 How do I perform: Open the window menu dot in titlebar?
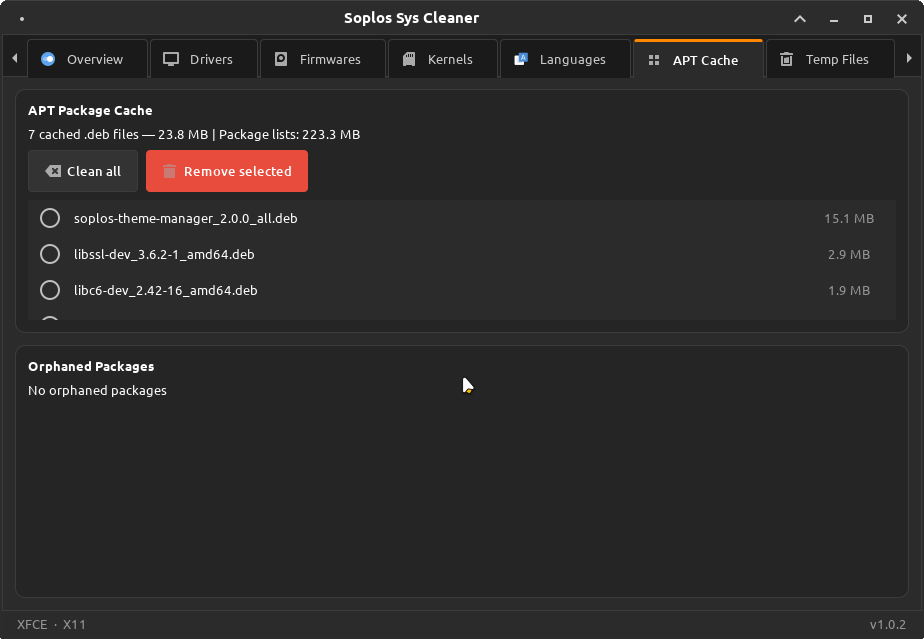[22, 19]
